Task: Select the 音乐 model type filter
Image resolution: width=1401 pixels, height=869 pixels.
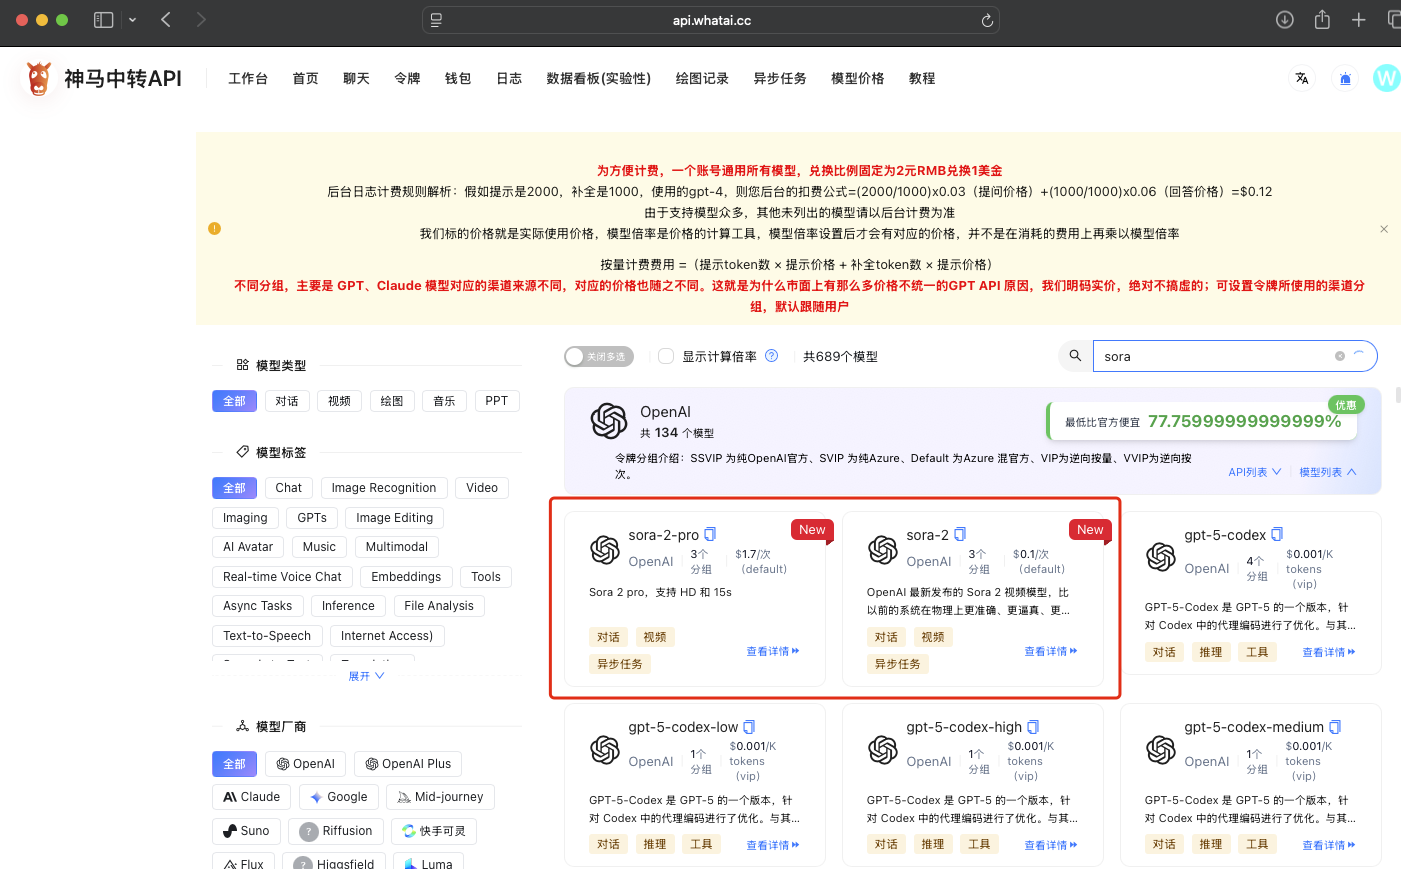Action: pos(445,401)
